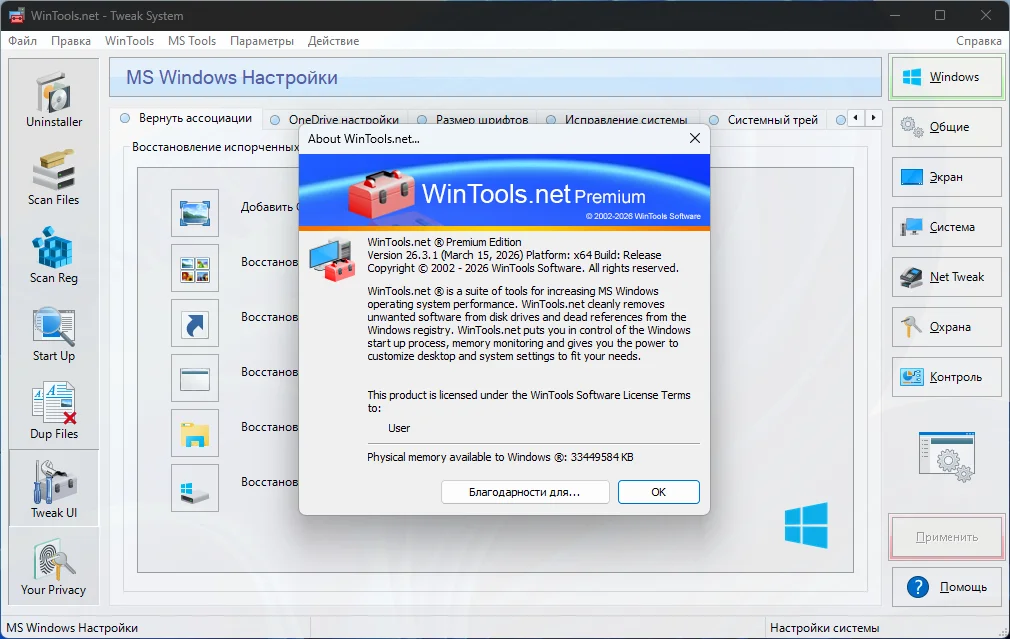Click the picture icon for adding association

(x=194, y=213)
